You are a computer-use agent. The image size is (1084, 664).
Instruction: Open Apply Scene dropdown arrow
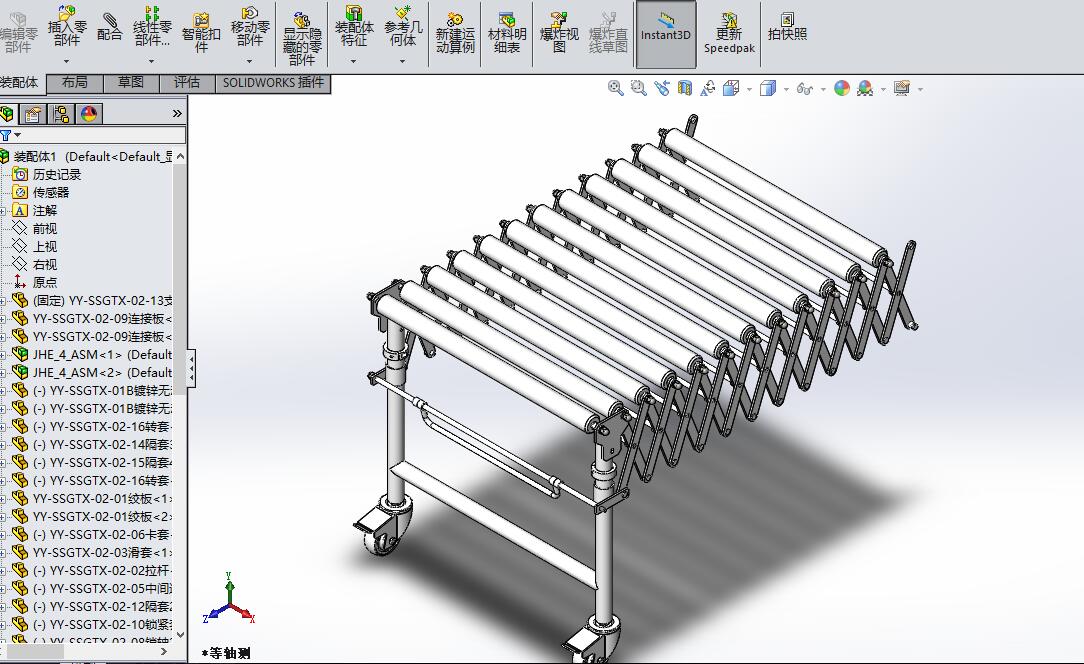coord(883,89)
